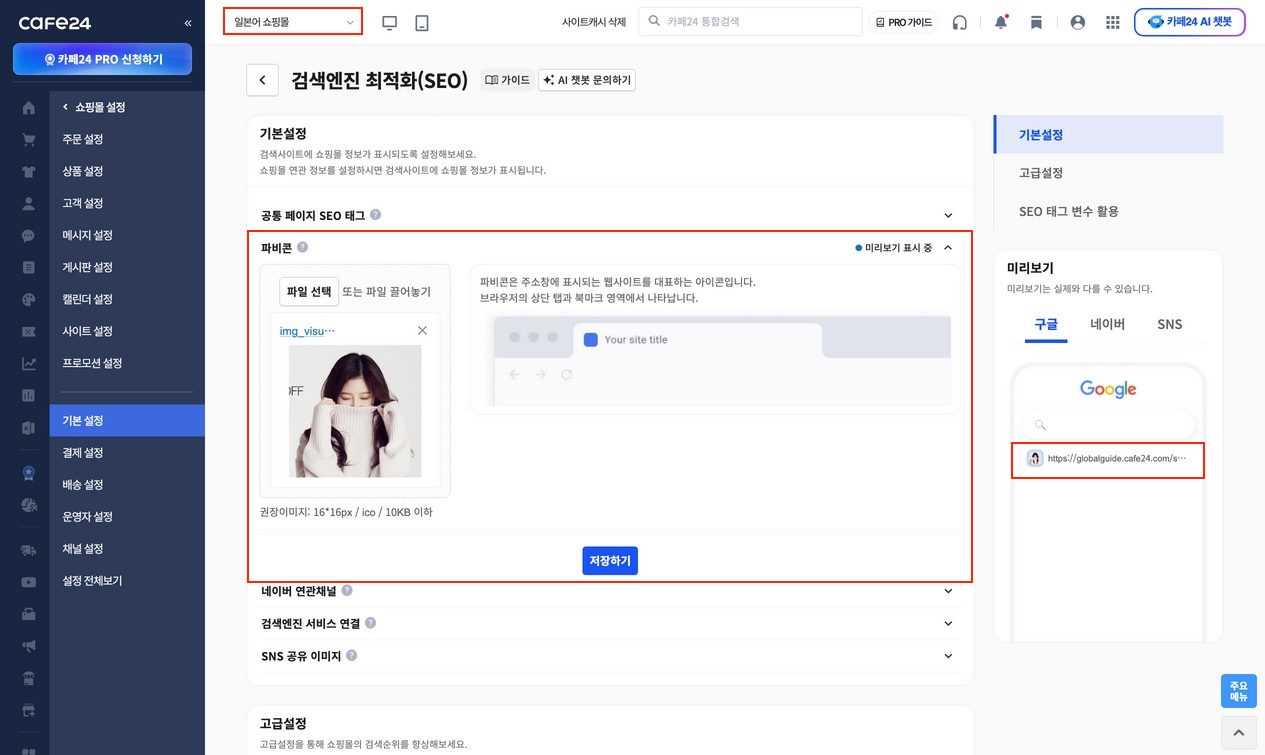1265x755 pixels.
Task: Switch preview to the 구글 tab
Action: (1047, 324)
